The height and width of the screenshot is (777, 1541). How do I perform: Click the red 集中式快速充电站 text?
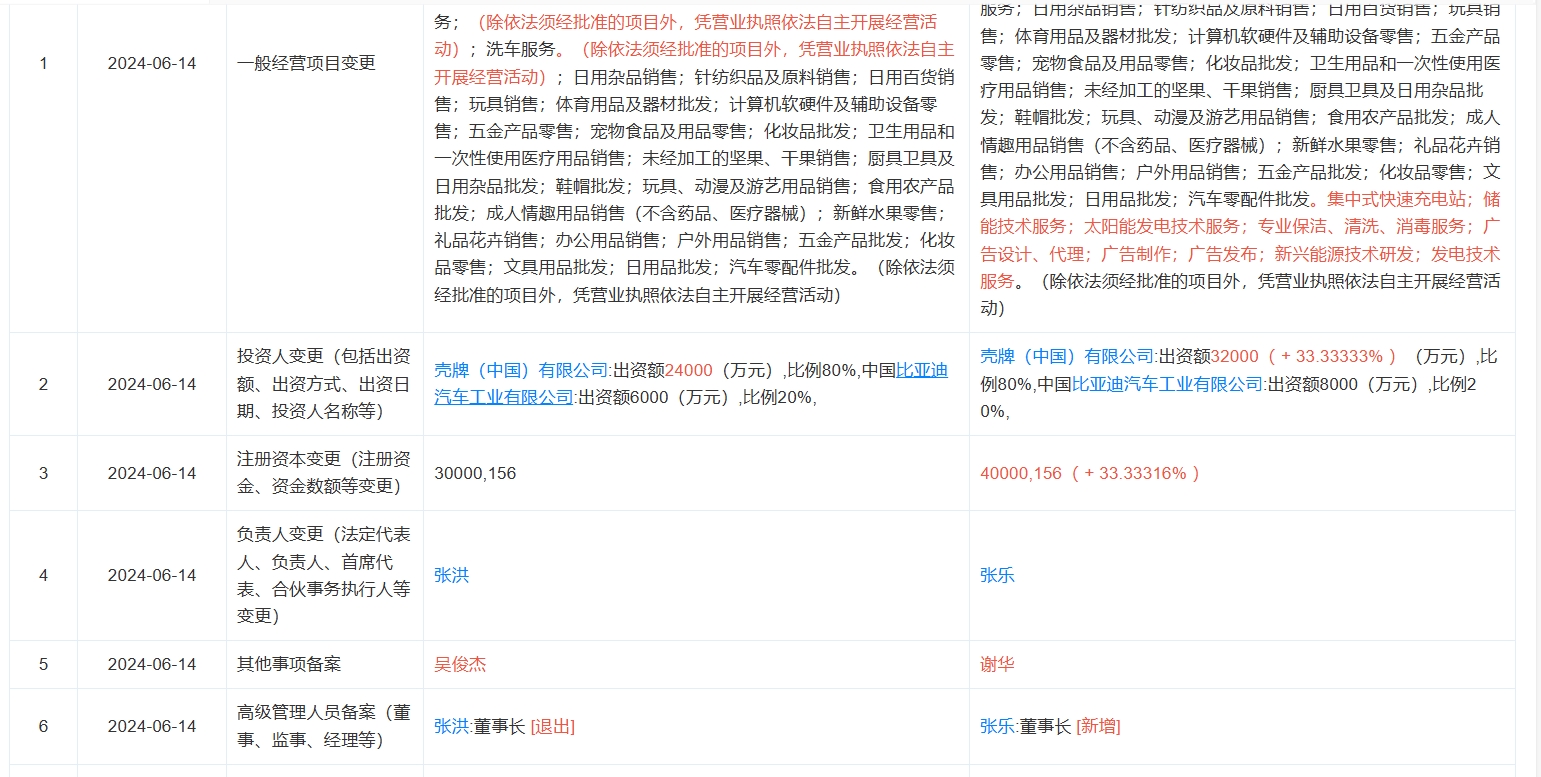point(1396,198)
